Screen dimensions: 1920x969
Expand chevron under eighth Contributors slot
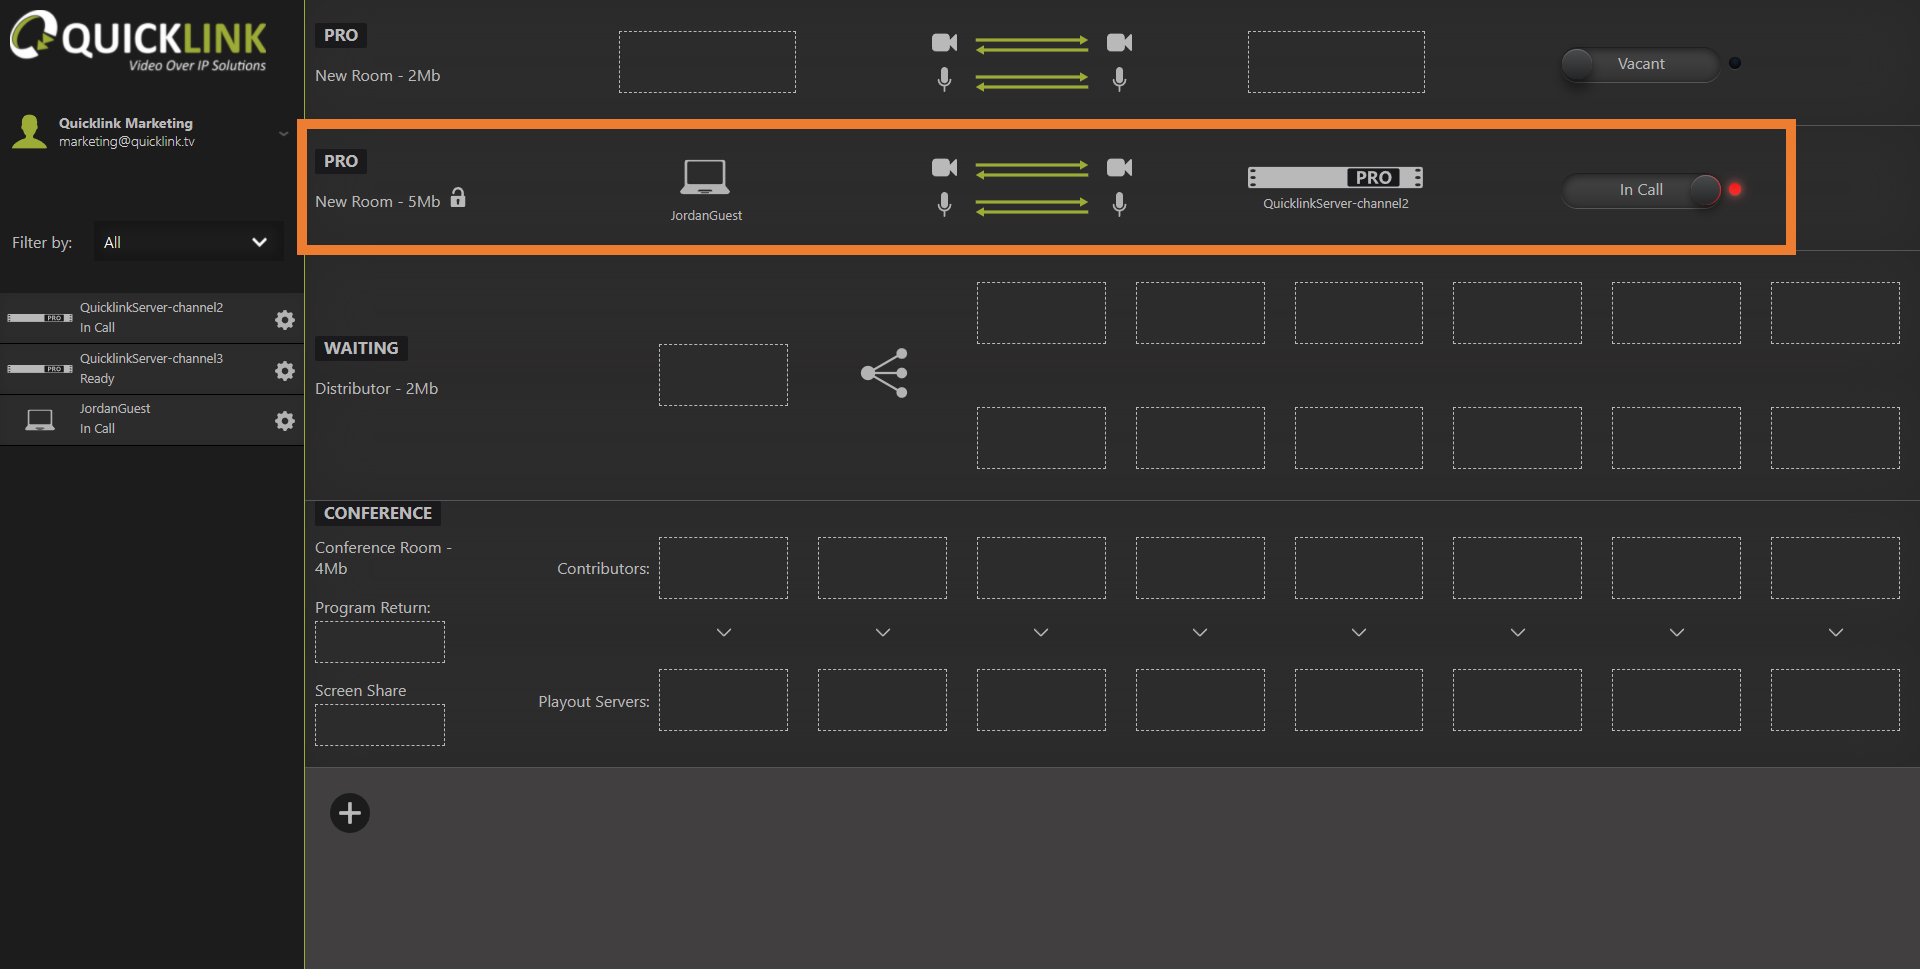[1836, 632]
